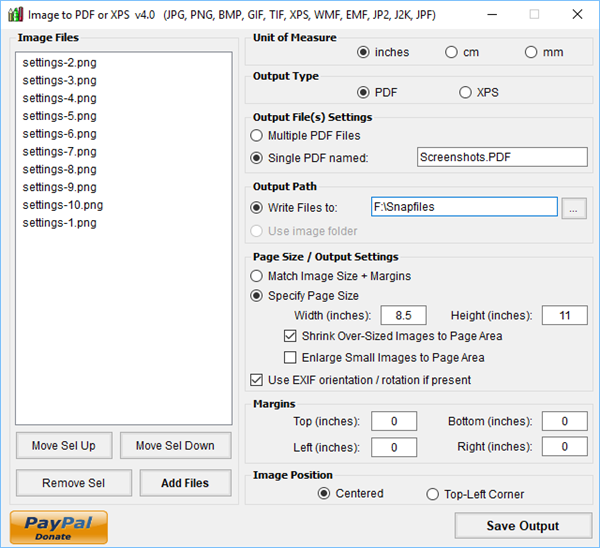Click the Width (inches) field
600x548 pixels.
(x=403, y=315)
